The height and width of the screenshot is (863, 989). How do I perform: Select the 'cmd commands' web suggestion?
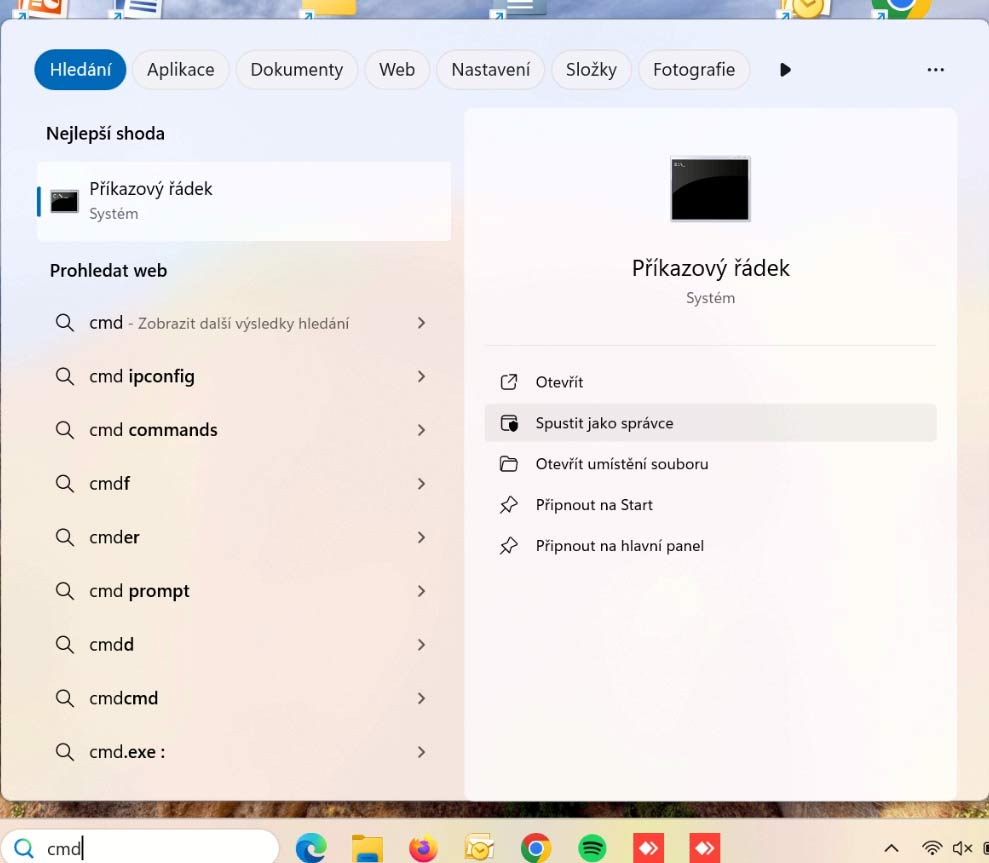point(244,430)
